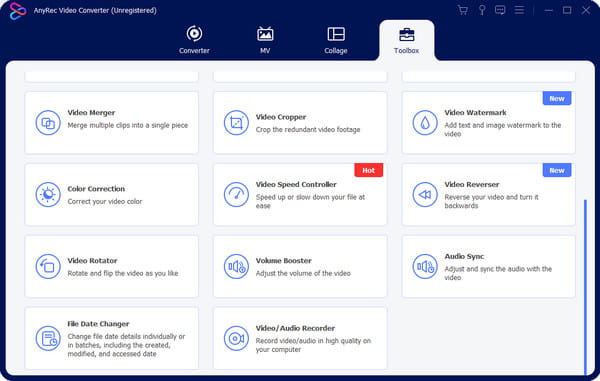The image size is (600, 381).
Task: Click 'Record video/audio in high quality' text
Action: (x=313, y=345)
